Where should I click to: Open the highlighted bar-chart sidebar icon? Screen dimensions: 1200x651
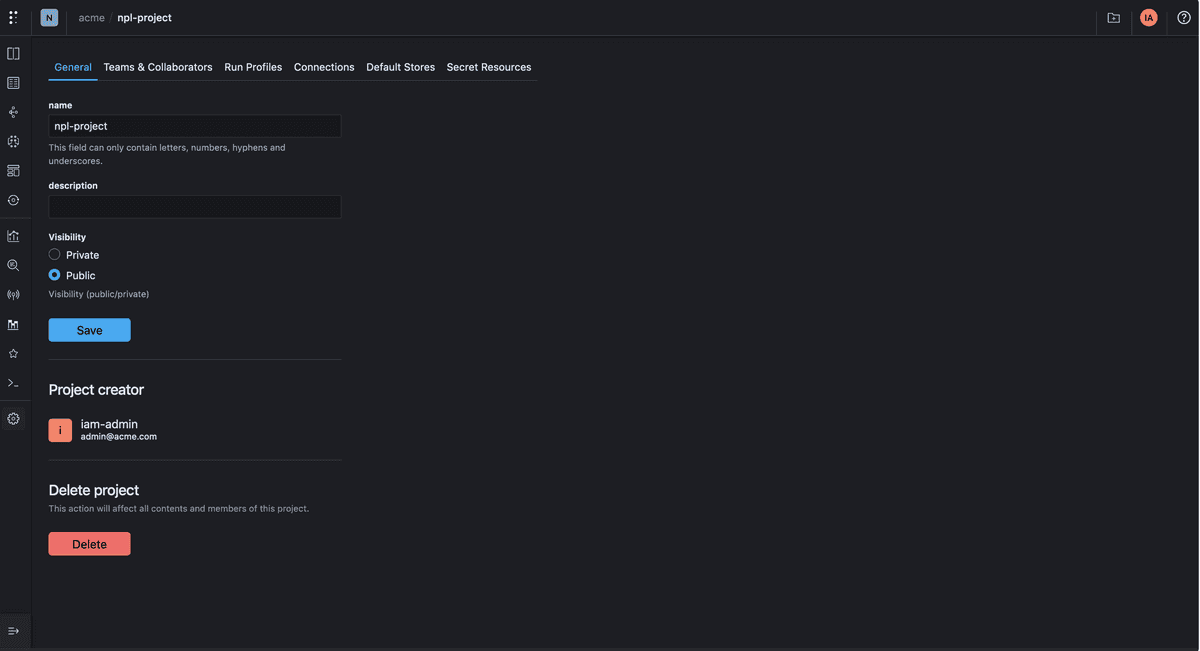tap(13, 325)
